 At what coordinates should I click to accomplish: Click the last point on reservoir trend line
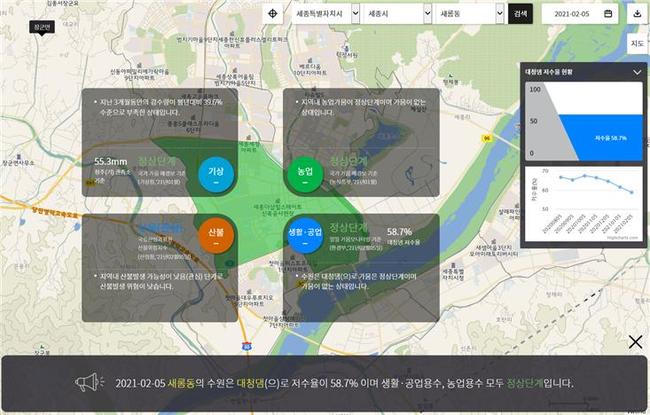tap(632, 192)
